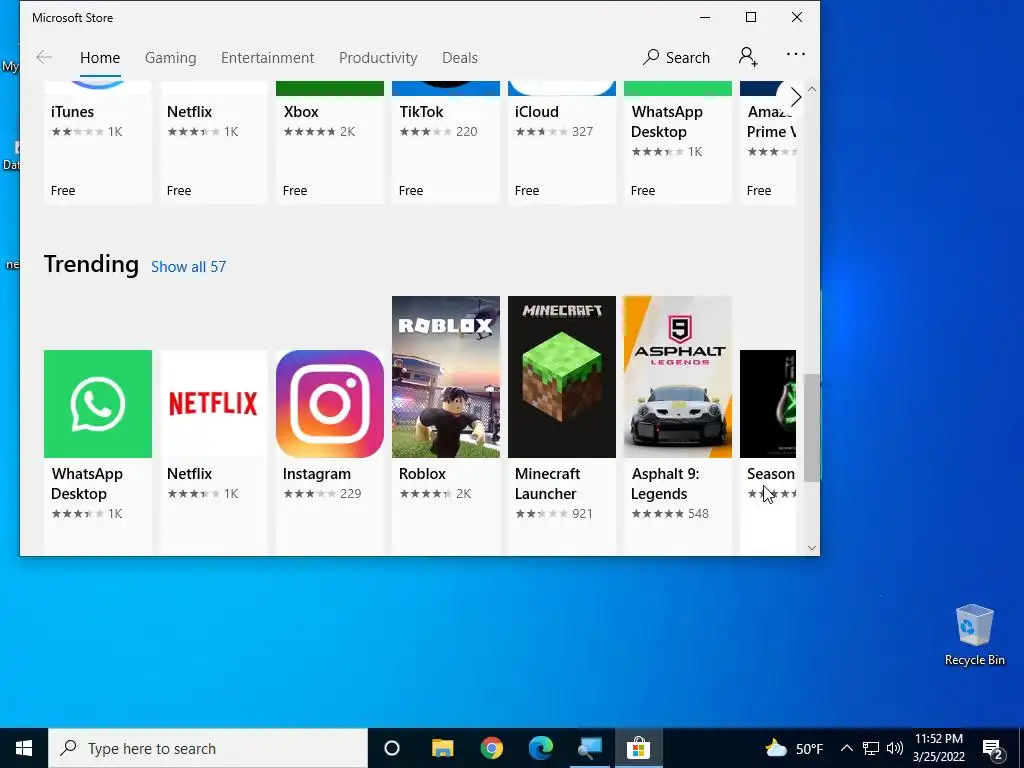Open the Windows Start menu
Image resolution: width=1024 pixels, height=768 pixels.
tap(24, 748)
